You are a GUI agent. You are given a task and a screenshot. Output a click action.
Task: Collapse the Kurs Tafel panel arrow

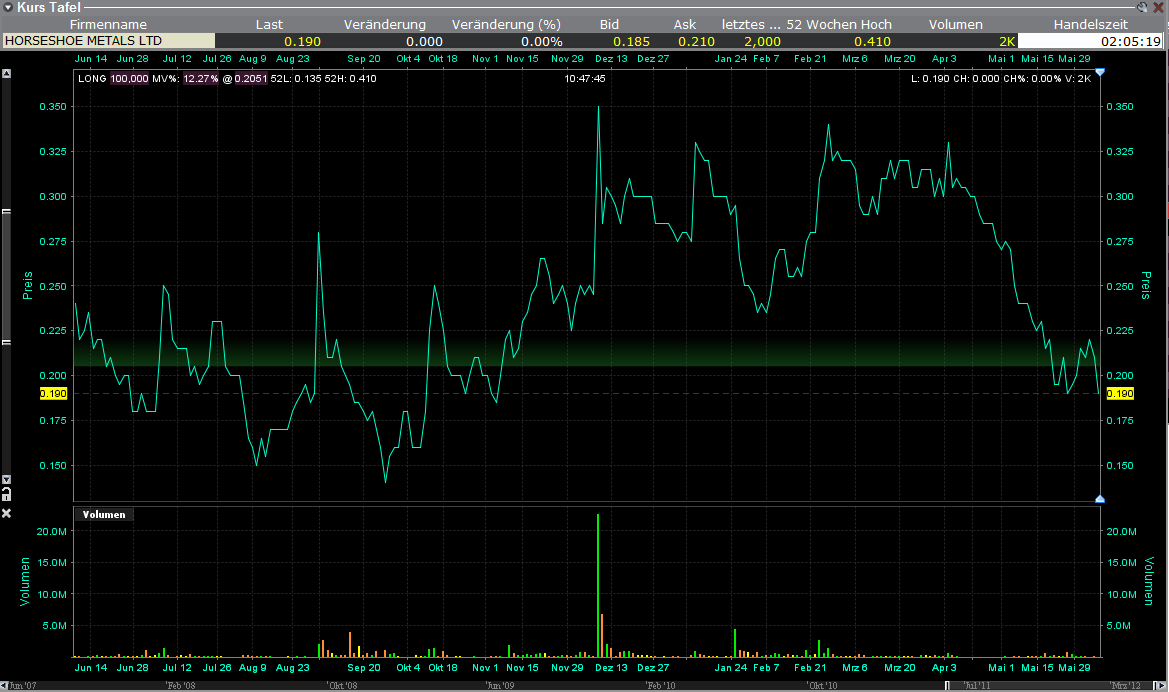click(x=8, y=7)
